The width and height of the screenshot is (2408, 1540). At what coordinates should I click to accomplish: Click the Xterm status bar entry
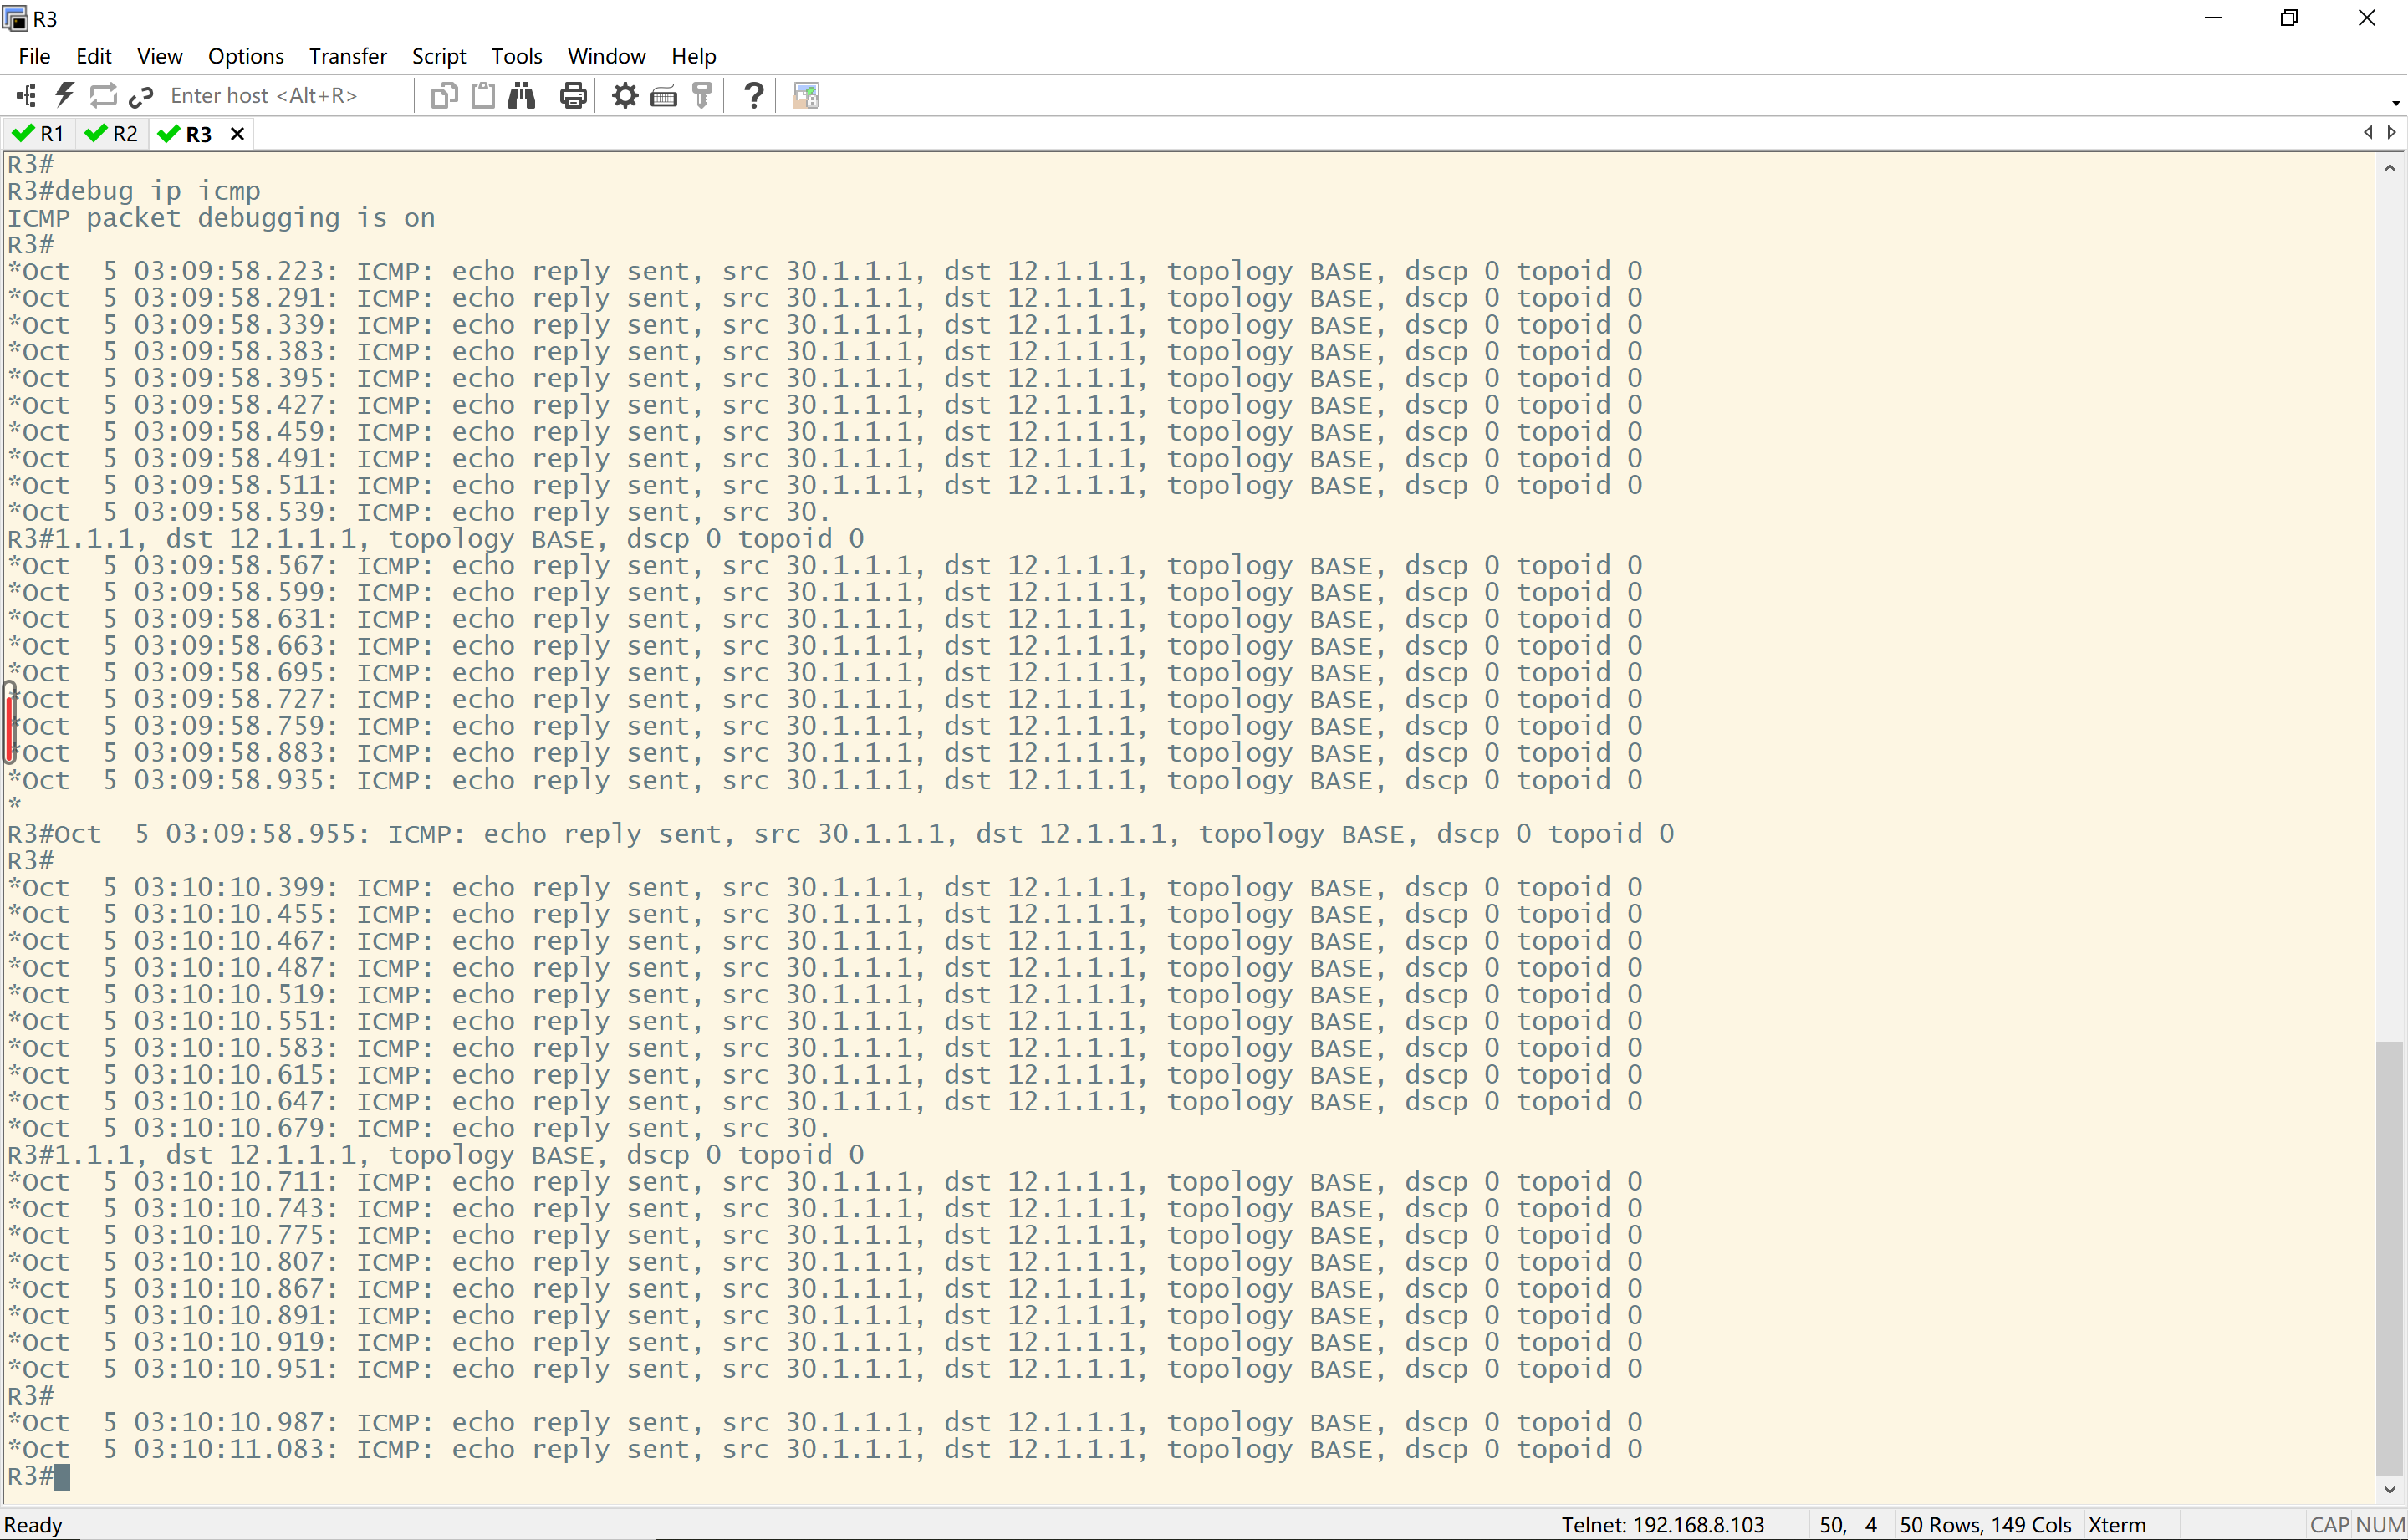point(2117,1525)
